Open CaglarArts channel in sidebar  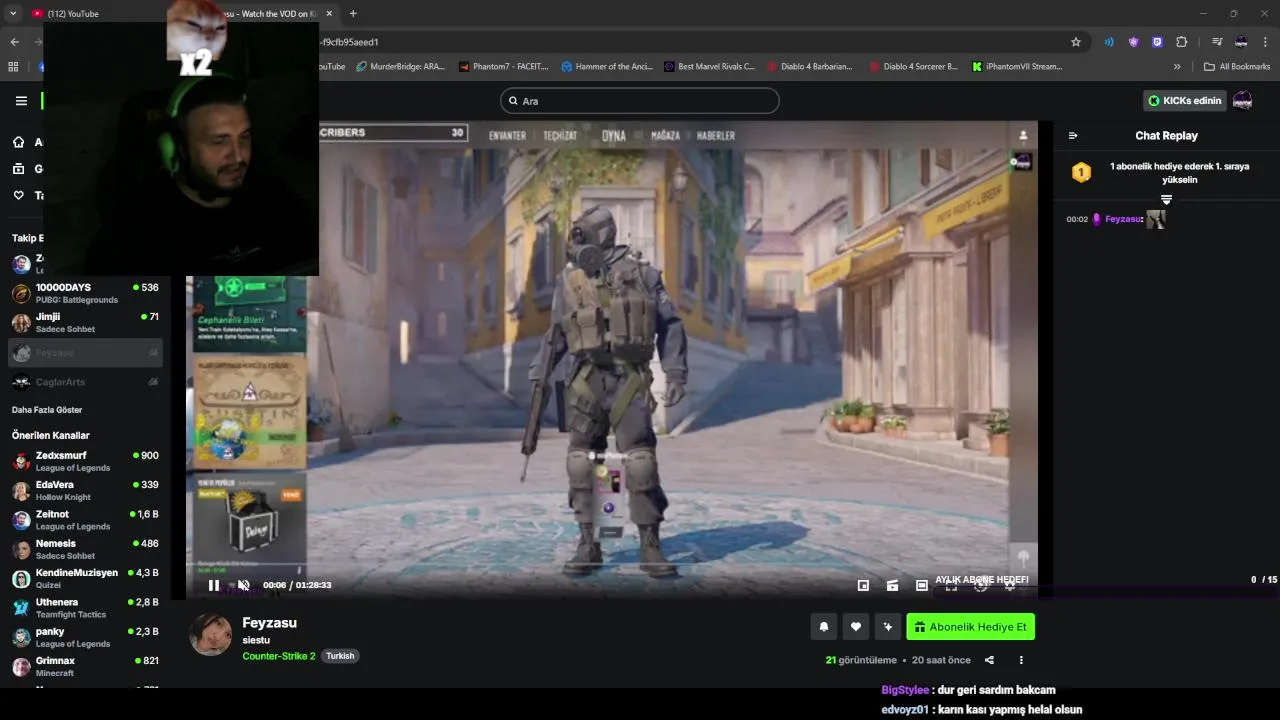pos(86,382)
